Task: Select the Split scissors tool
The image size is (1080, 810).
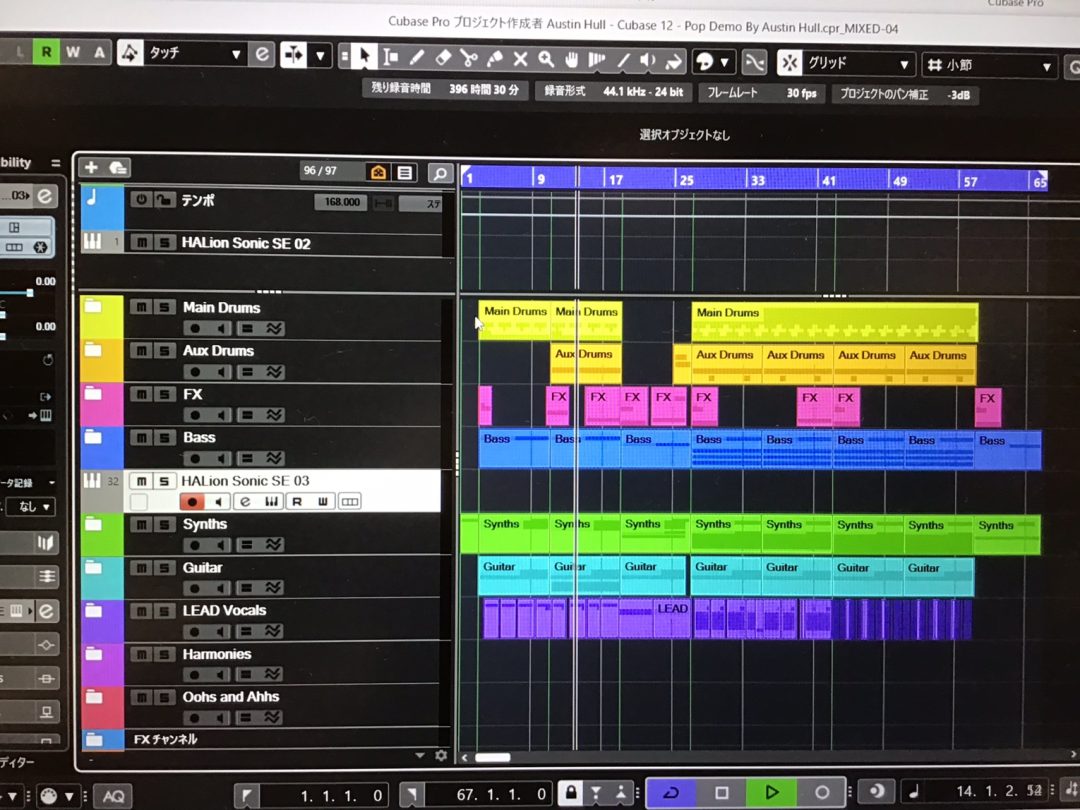Action: 469,59
